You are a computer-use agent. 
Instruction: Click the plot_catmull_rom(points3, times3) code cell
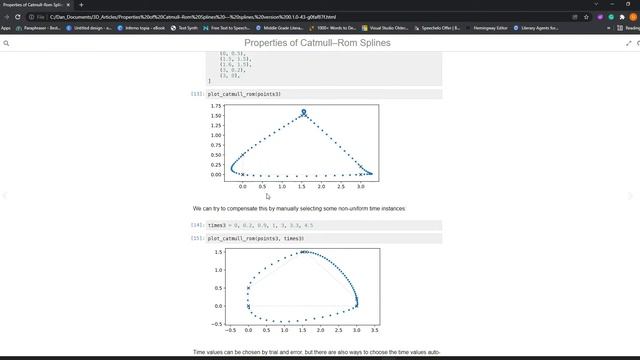[324, 238]
